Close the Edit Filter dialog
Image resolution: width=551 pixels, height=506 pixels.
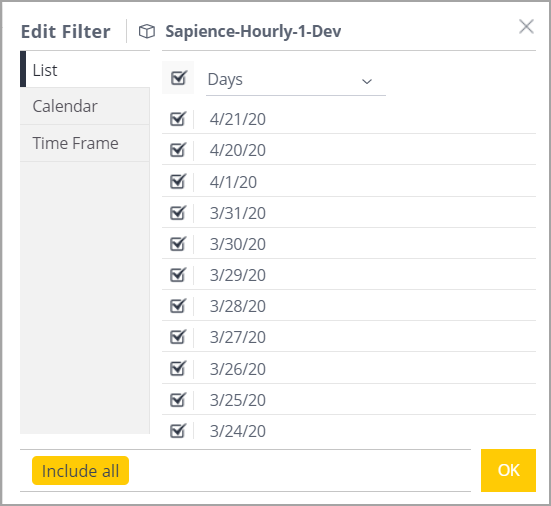pos(526,27)
